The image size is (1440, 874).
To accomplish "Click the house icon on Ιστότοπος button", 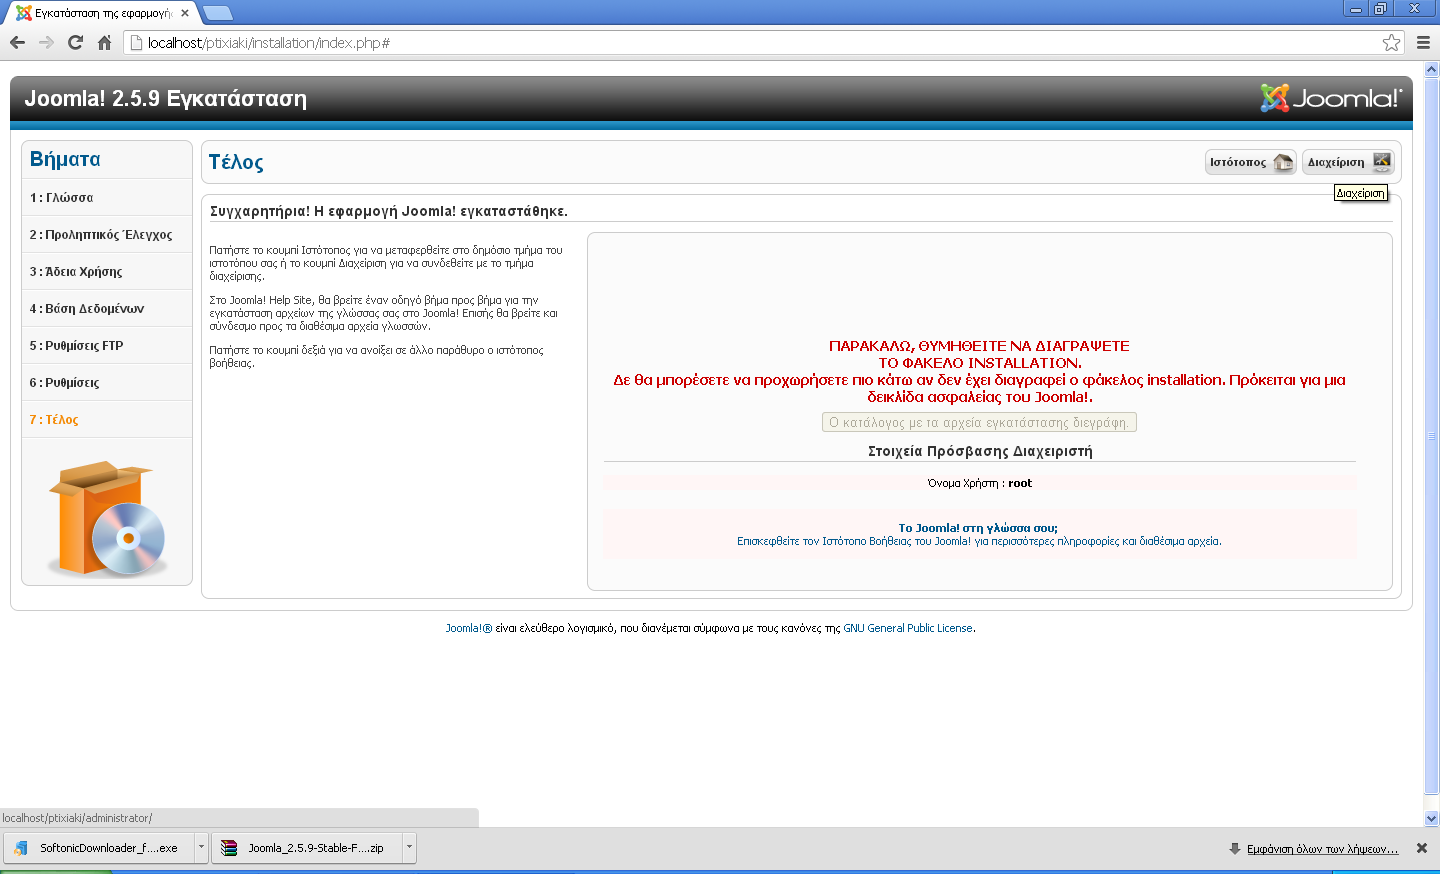I will (1283, 162).
